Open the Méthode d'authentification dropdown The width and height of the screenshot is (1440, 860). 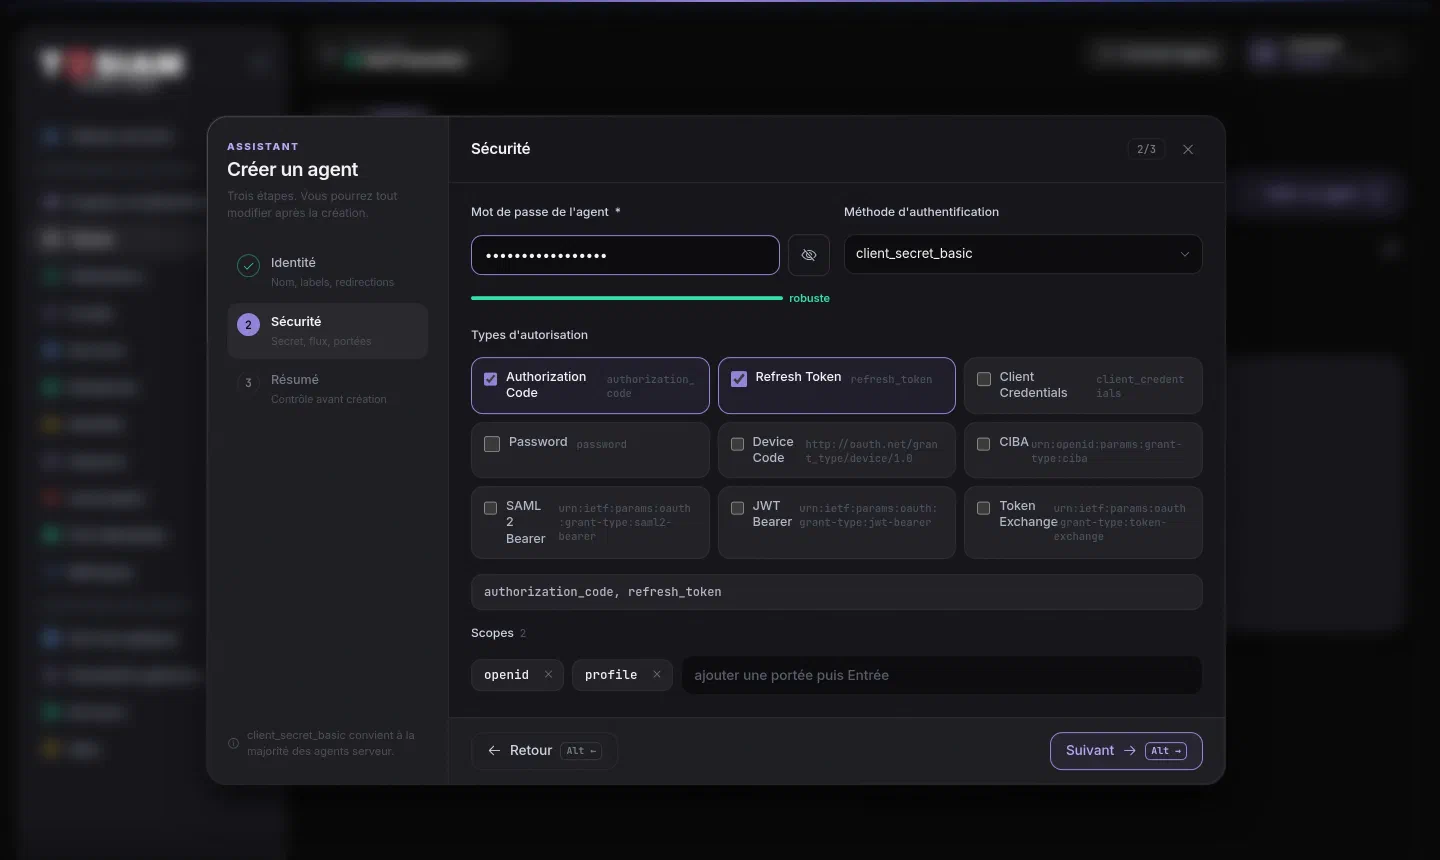[1023, 254]
